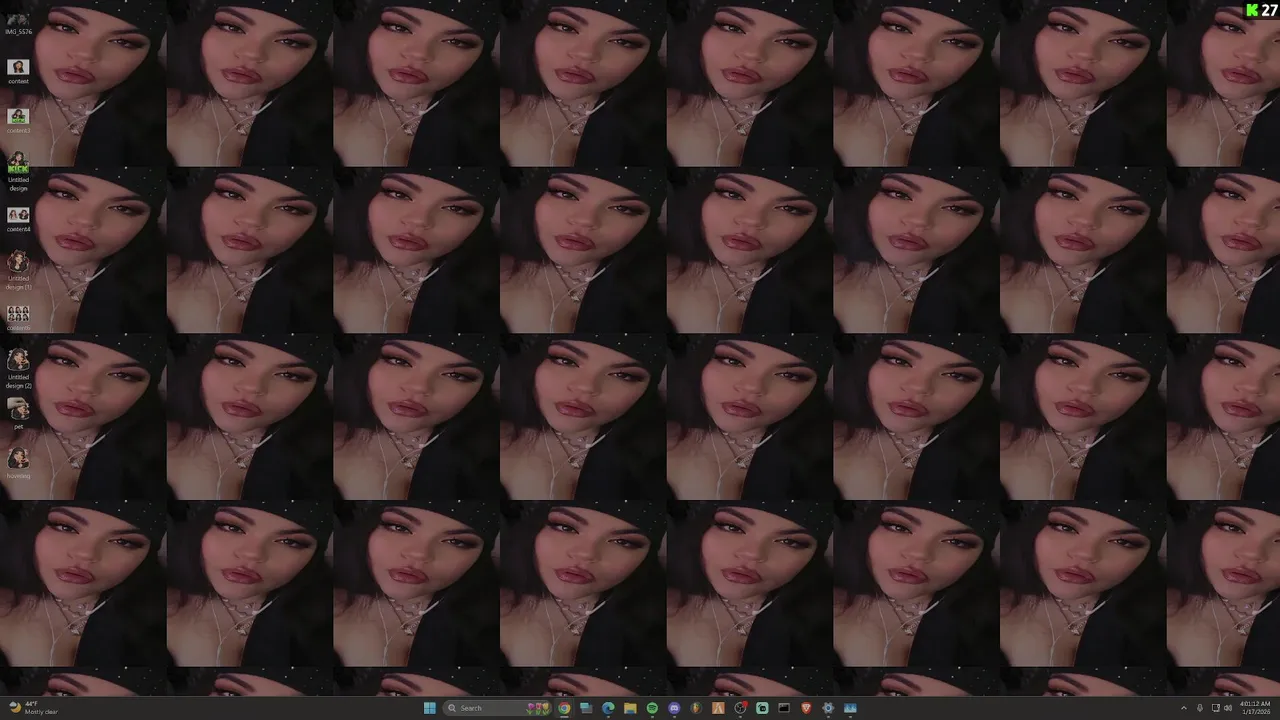Expand hidden system tray icons
This screenshot has width=1280, height=720.
point(1184,708)
